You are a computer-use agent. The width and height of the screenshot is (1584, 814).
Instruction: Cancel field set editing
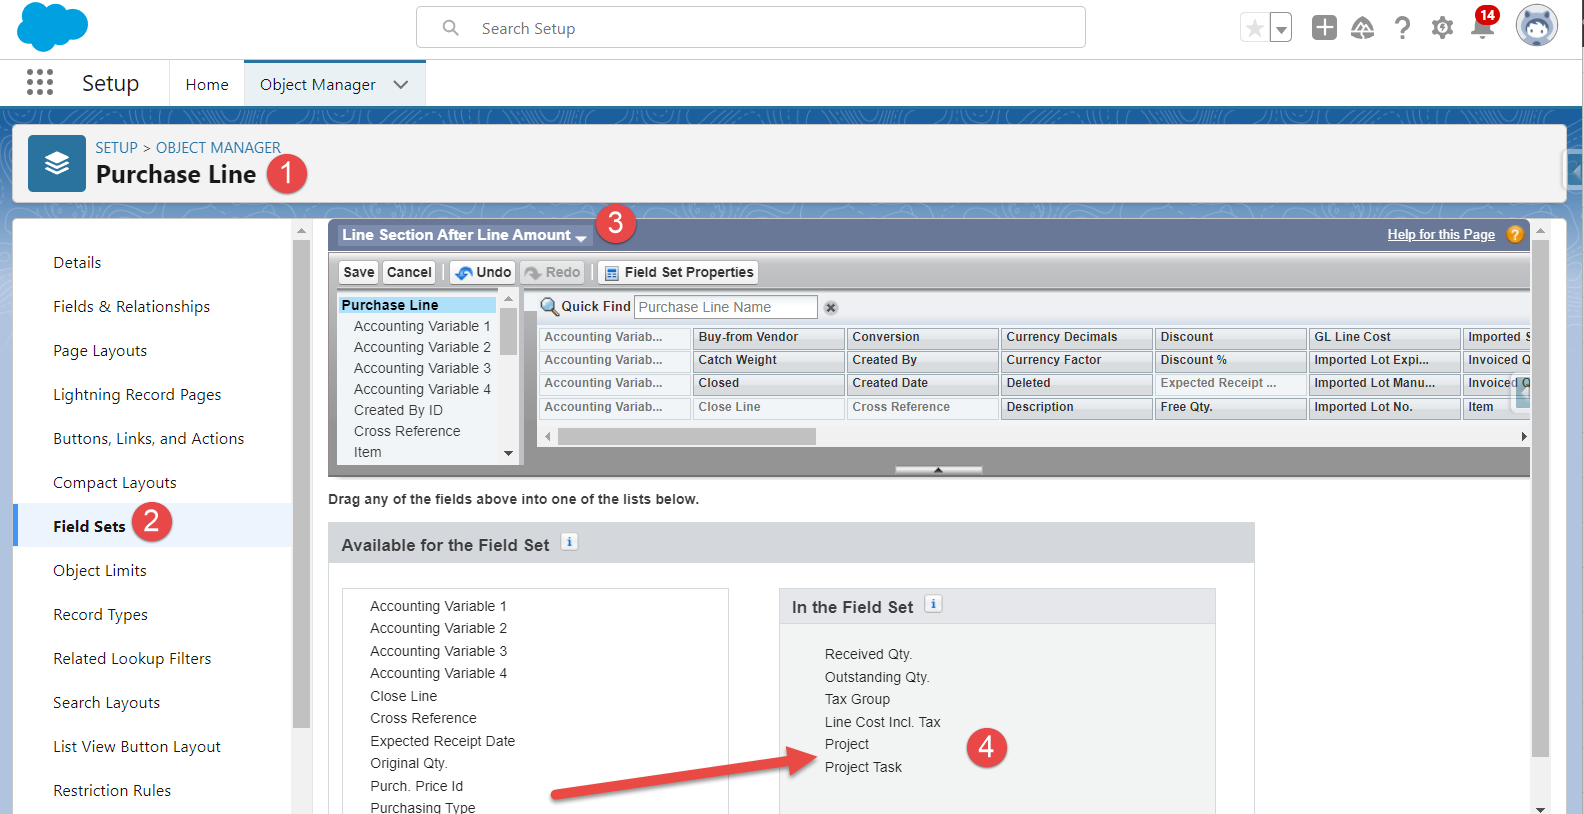pos(409,272)
